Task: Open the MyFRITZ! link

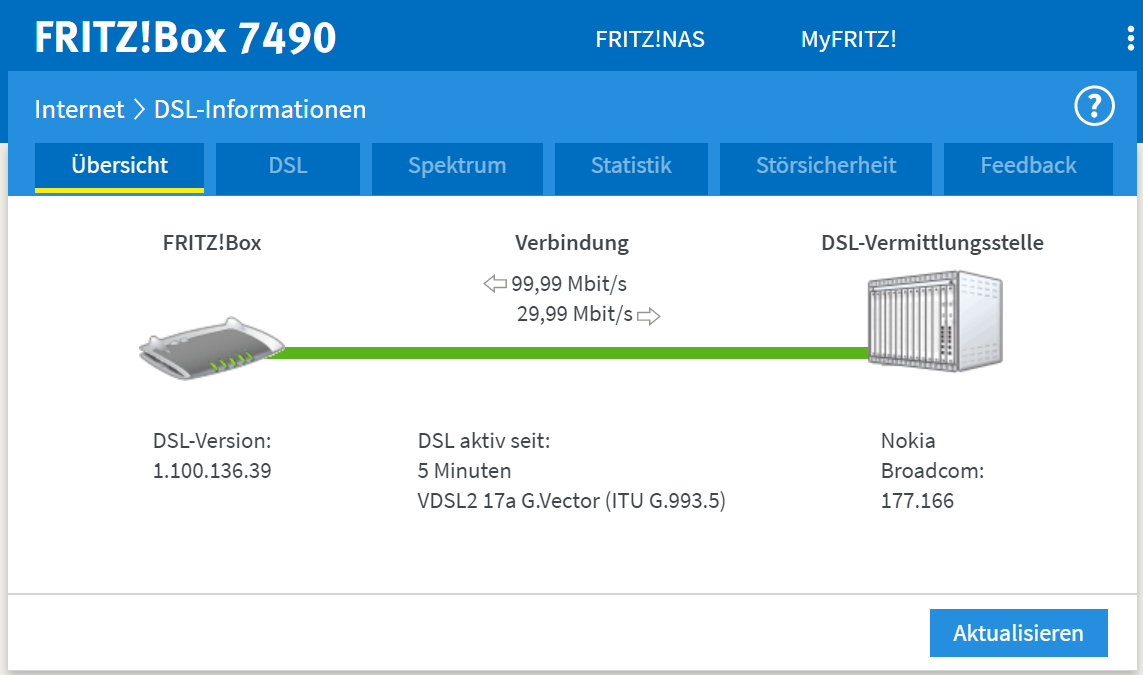Action: pyautogui.click(x=848, y=40)
